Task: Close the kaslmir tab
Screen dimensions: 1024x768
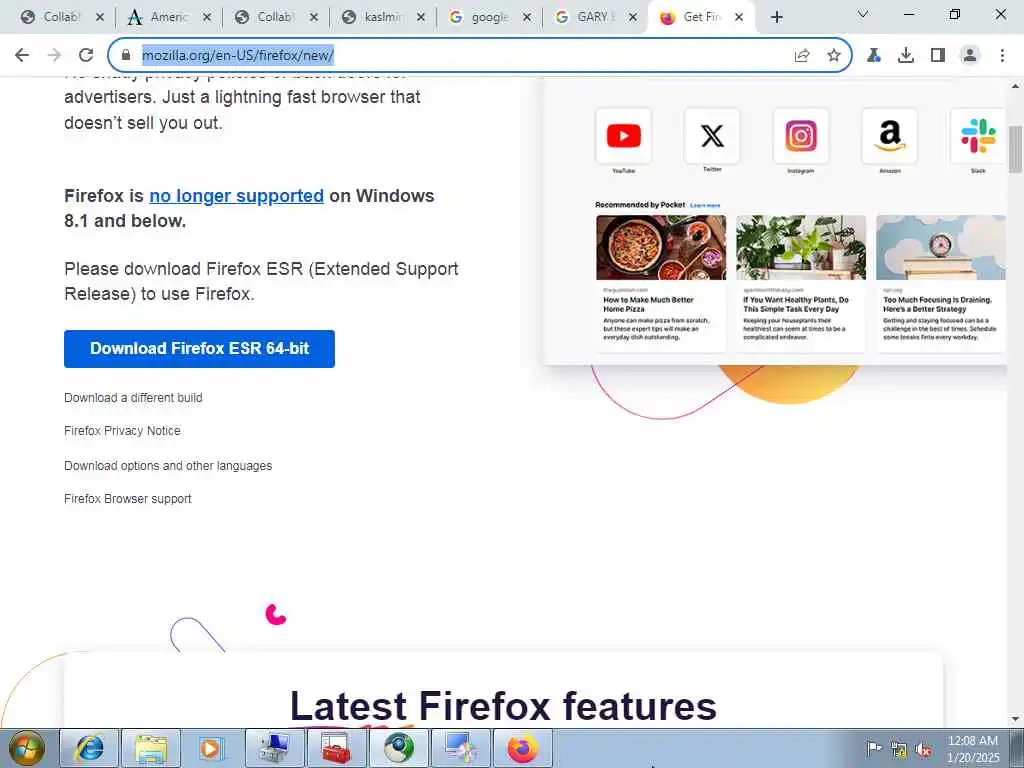Action: point(421,17)
